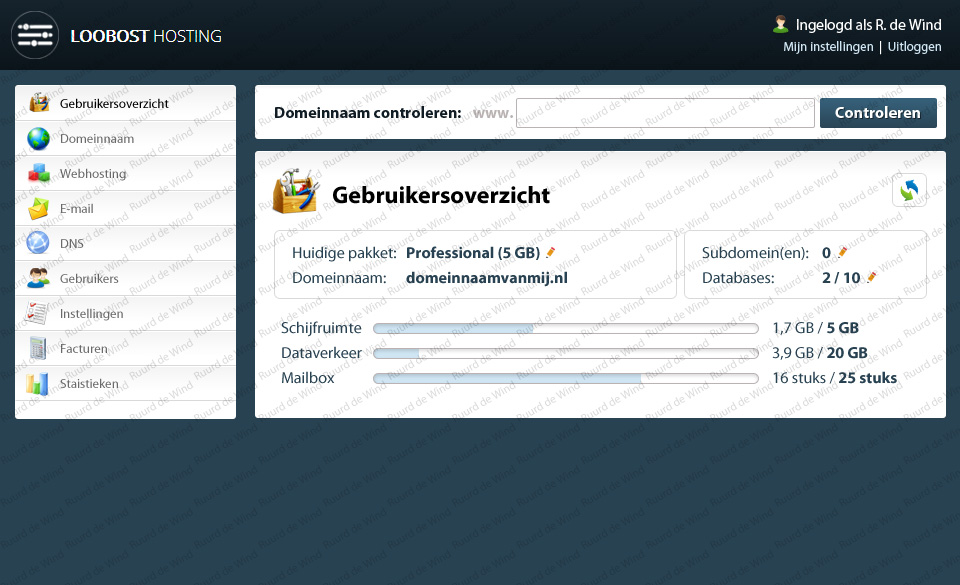The height and width of the screenshot is (585, 960).
Task: Open the Domeinnaam menu item
Action: pyautogui.click(x=126, y=138)
